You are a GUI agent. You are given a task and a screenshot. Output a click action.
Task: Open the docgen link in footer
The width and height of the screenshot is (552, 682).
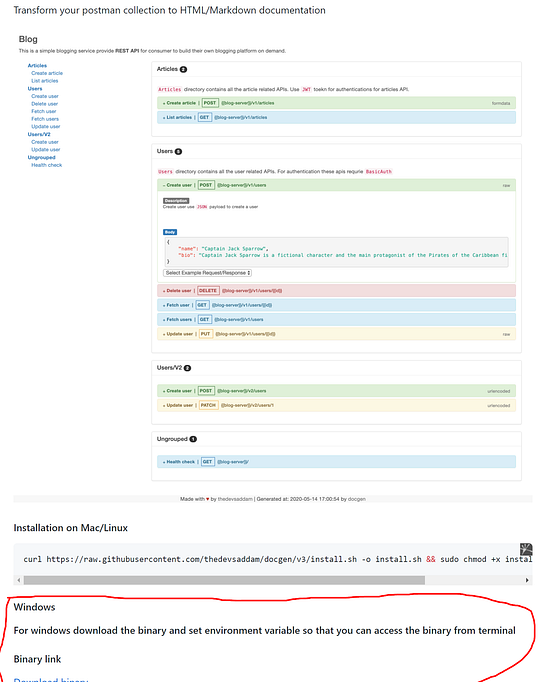(357, 499)
